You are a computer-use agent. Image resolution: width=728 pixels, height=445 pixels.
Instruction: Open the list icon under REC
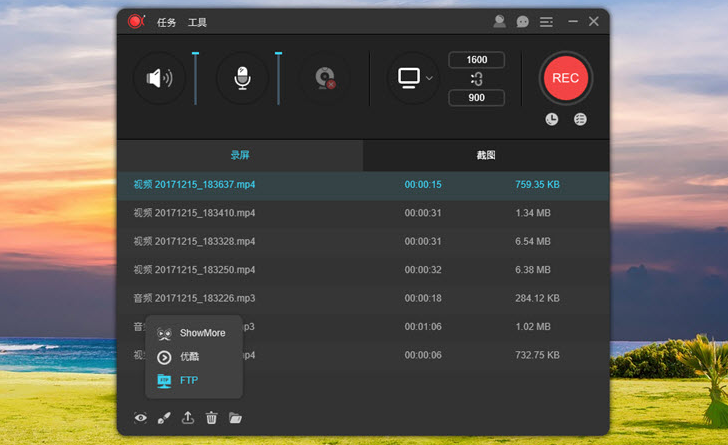(580, 120)
